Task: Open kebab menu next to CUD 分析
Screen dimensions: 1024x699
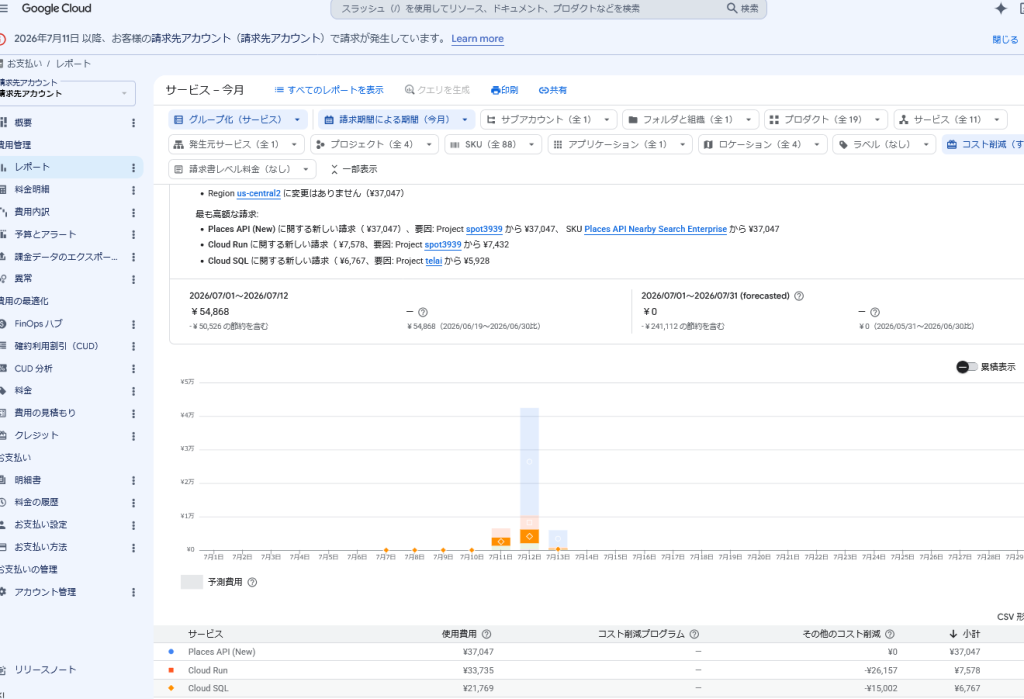Action: point(133,369)
